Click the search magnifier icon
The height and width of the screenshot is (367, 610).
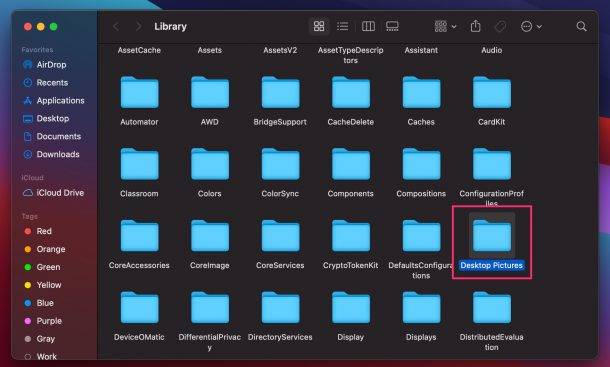(x=581, y=26)
